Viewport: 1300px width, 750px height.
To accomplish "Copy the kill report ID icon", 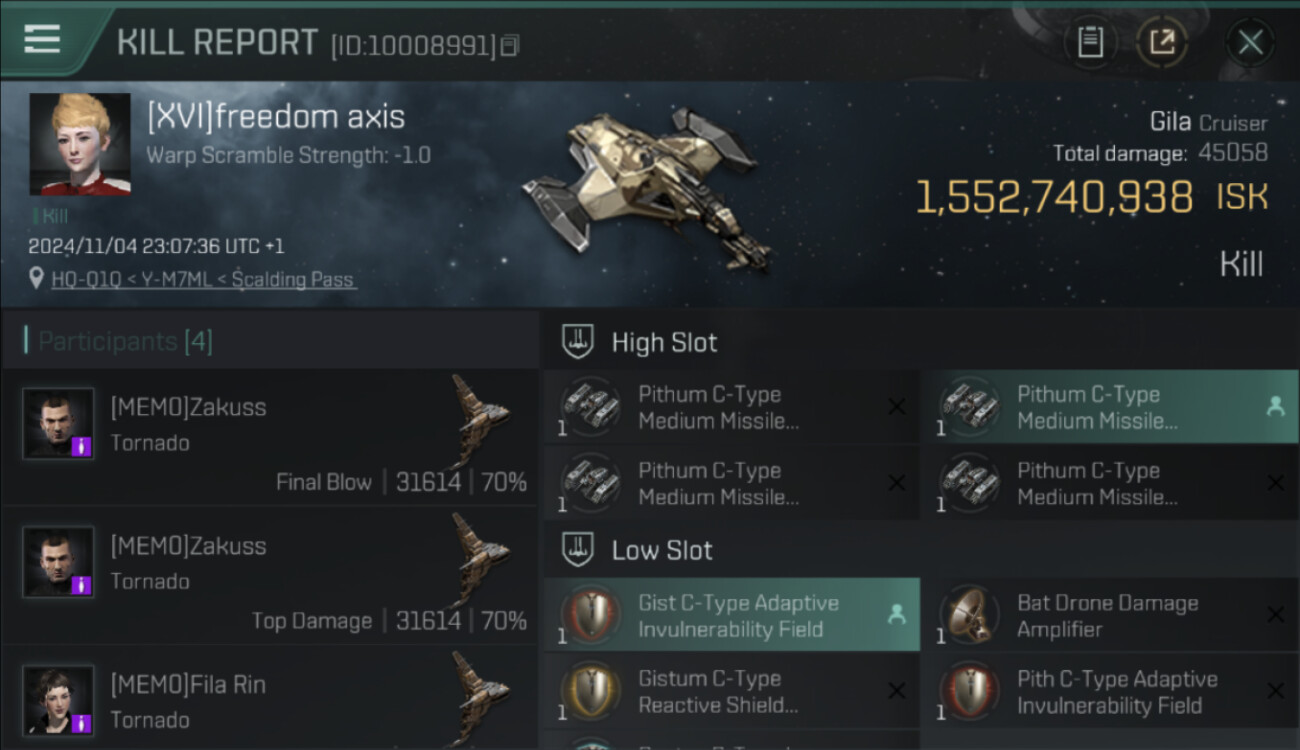I will 510,46.
